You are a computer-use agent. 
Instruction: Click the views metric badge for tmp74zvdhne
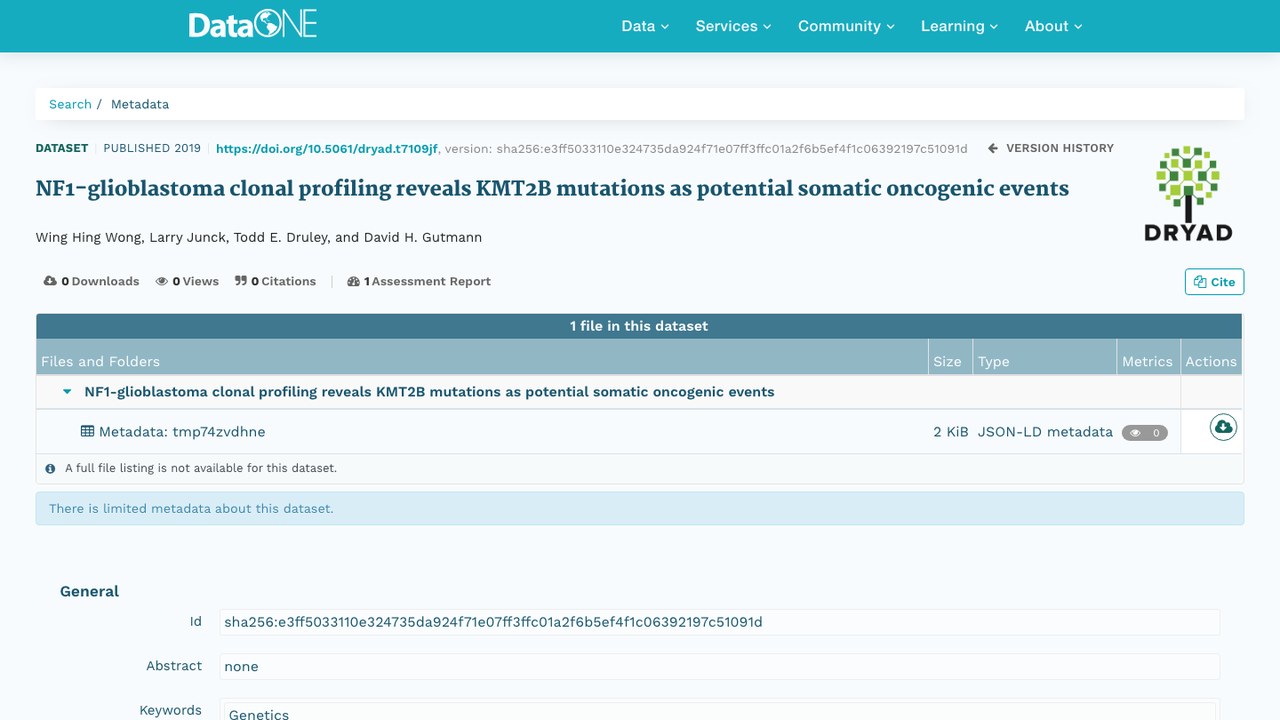[x=1144, y=433]
